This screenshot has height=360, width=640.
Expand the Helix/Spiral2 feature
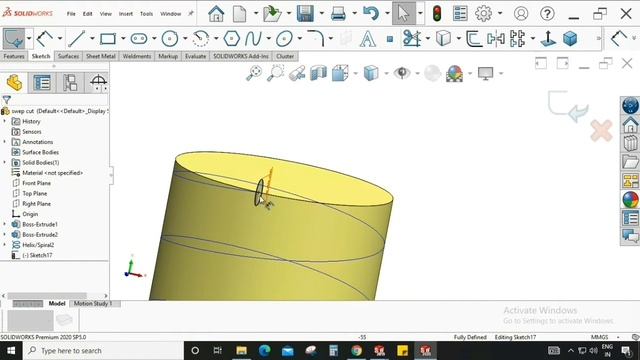[4, 245]
